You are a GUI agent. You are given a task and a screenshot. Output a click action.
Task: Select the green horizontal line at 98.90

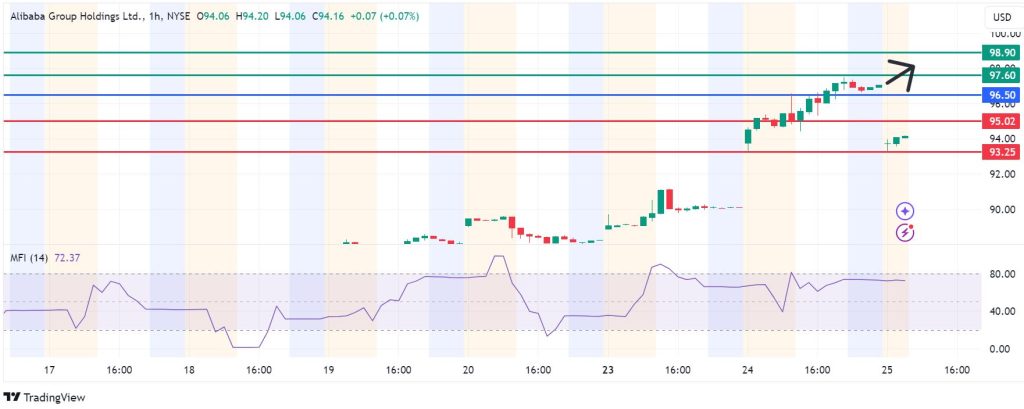490,52
